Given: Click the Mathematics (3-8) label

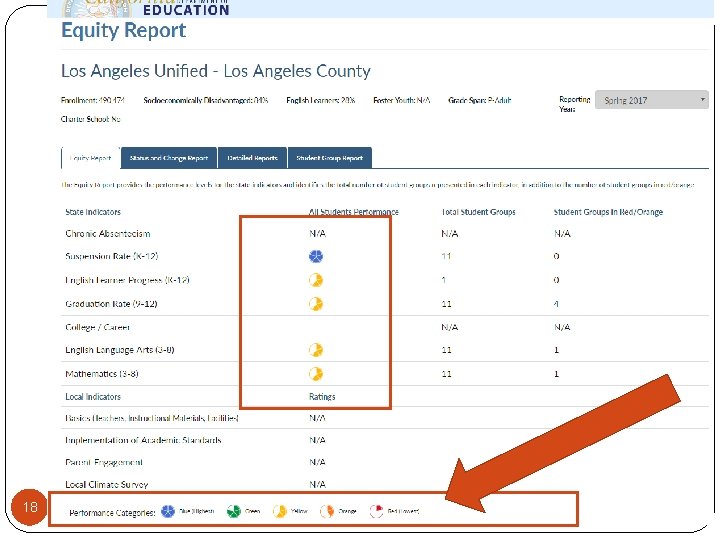Looking at the screenshot, I should (x=101, y=374).
